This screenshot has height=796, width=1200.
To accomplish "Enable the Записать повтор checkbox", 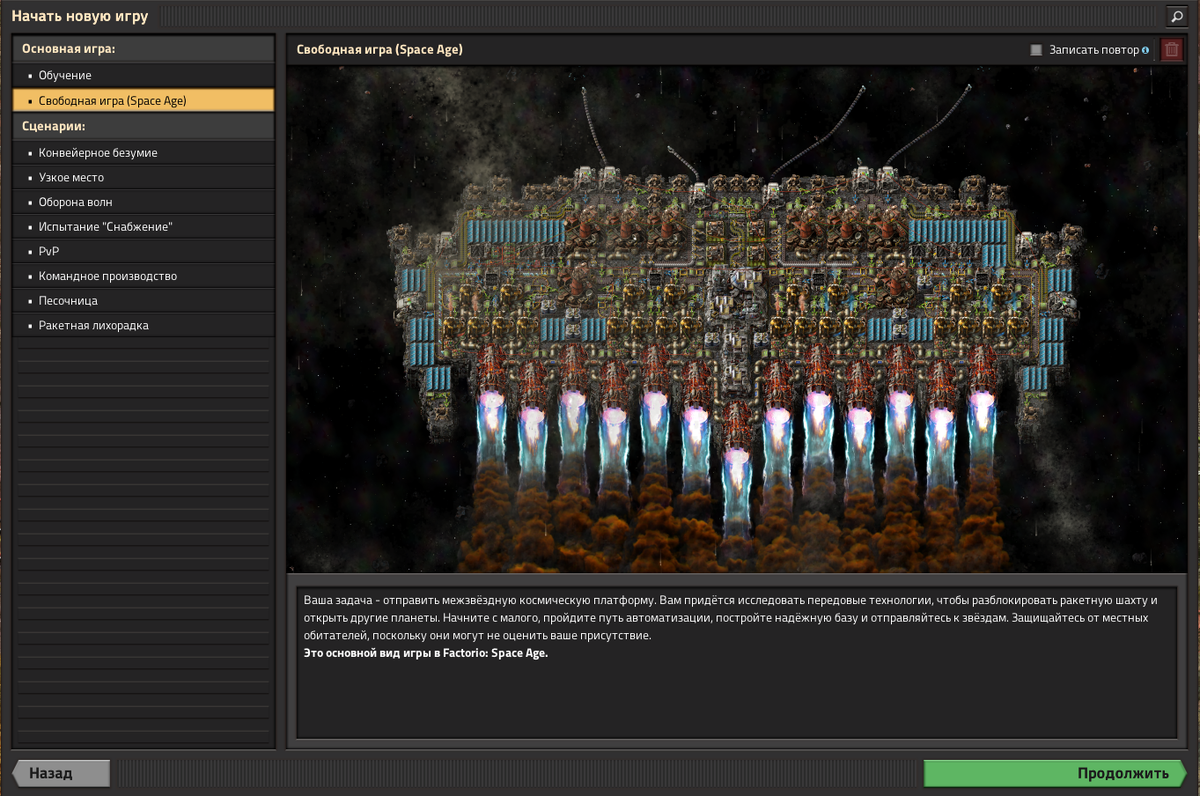I will pos(1036,50).
